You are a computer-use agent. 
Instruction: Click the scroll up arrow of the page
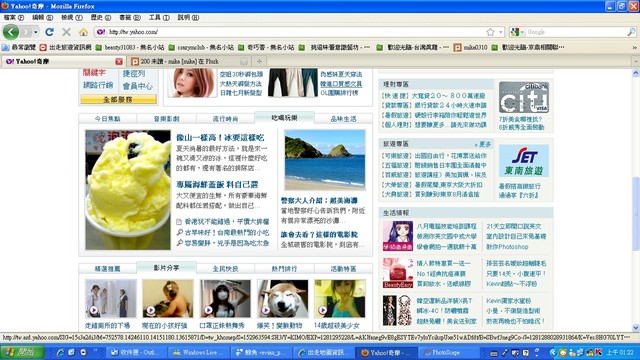click(636, 73)
